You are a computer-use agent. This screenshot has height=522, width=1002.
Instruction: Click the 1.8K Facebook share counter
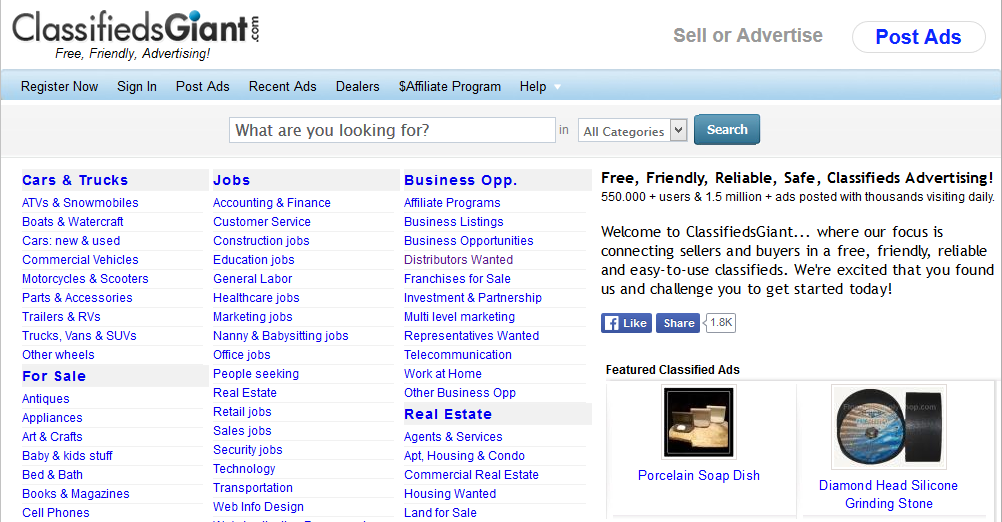(720, 323)
